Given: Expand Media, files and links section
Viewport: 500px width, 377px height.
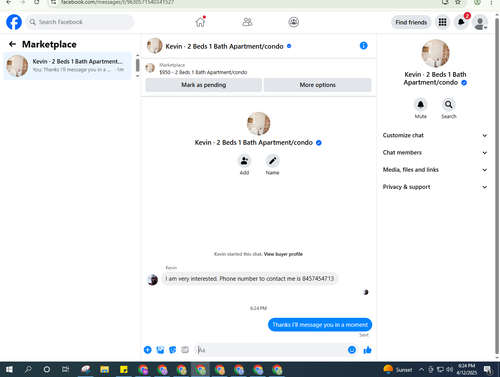Looking at the screenshot, I should tap(435, 170).
